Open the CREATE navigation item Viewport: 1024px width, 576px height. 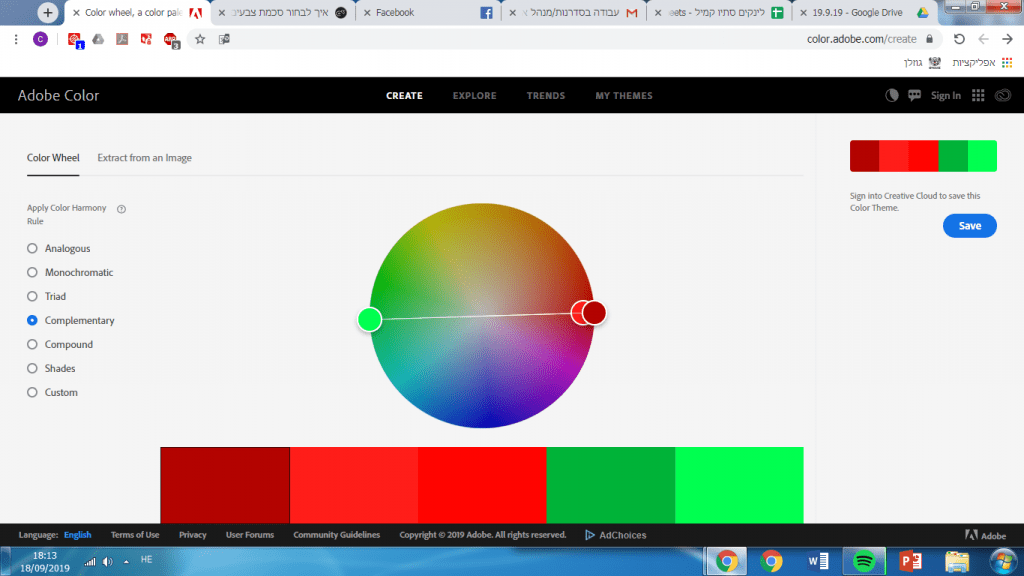pos(404,95)
